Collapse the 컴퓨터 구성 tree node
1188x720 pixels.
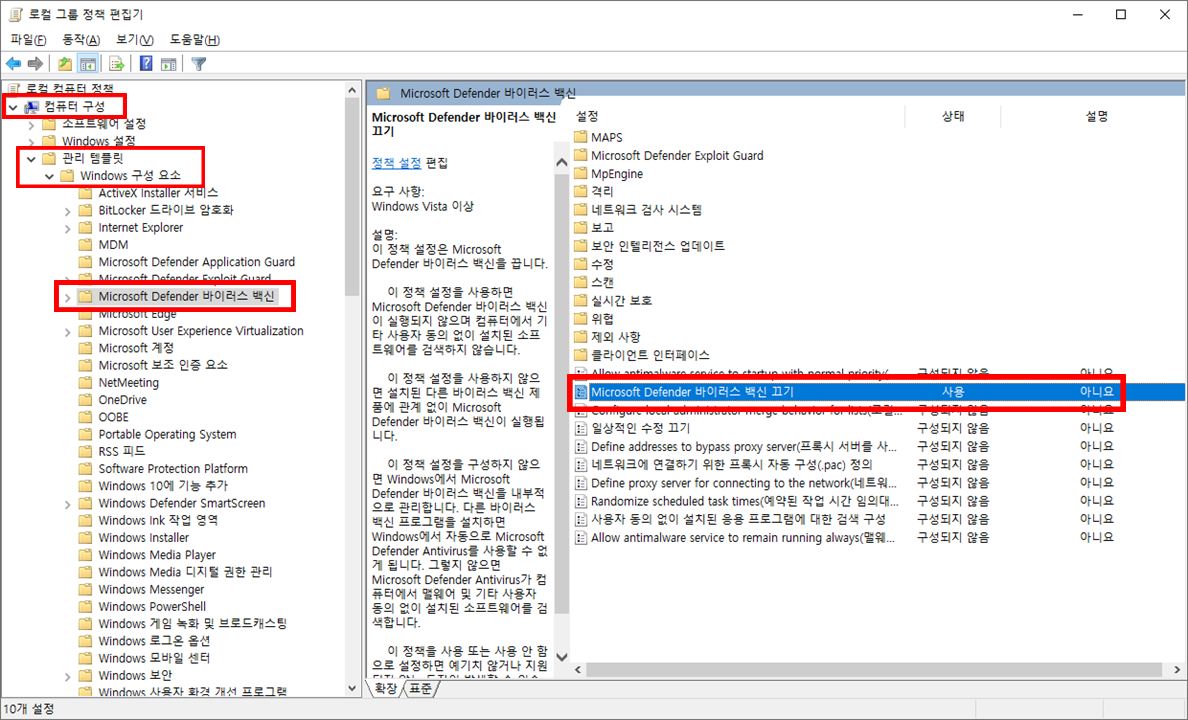12,107
